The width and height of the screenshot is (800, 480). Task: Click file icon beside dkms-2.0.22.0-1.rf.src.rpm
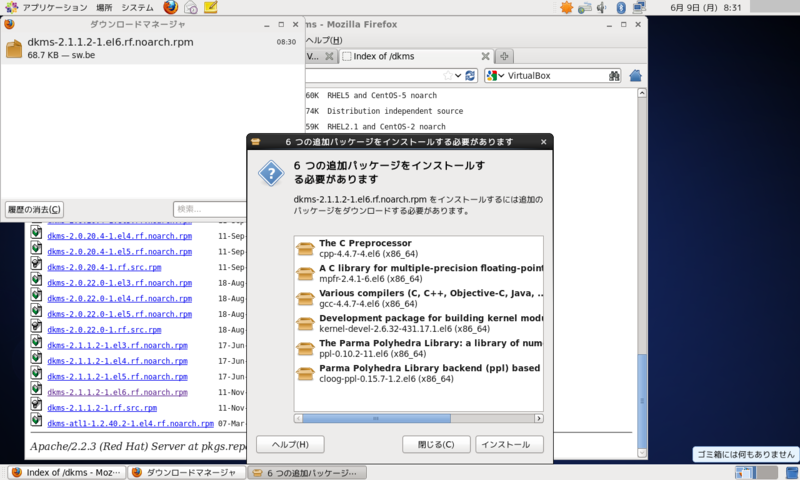click(36, 327)
